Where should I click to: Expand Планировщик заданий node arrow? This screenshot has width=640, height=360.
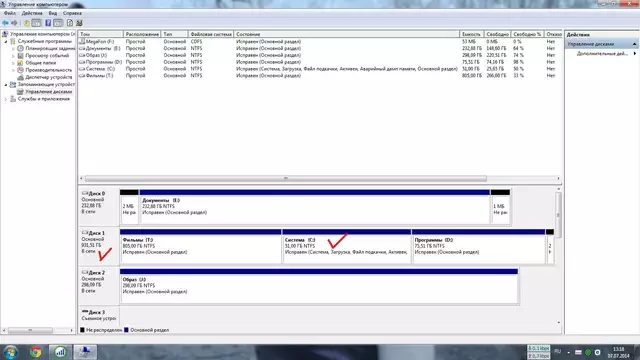[x=13, y=49]
